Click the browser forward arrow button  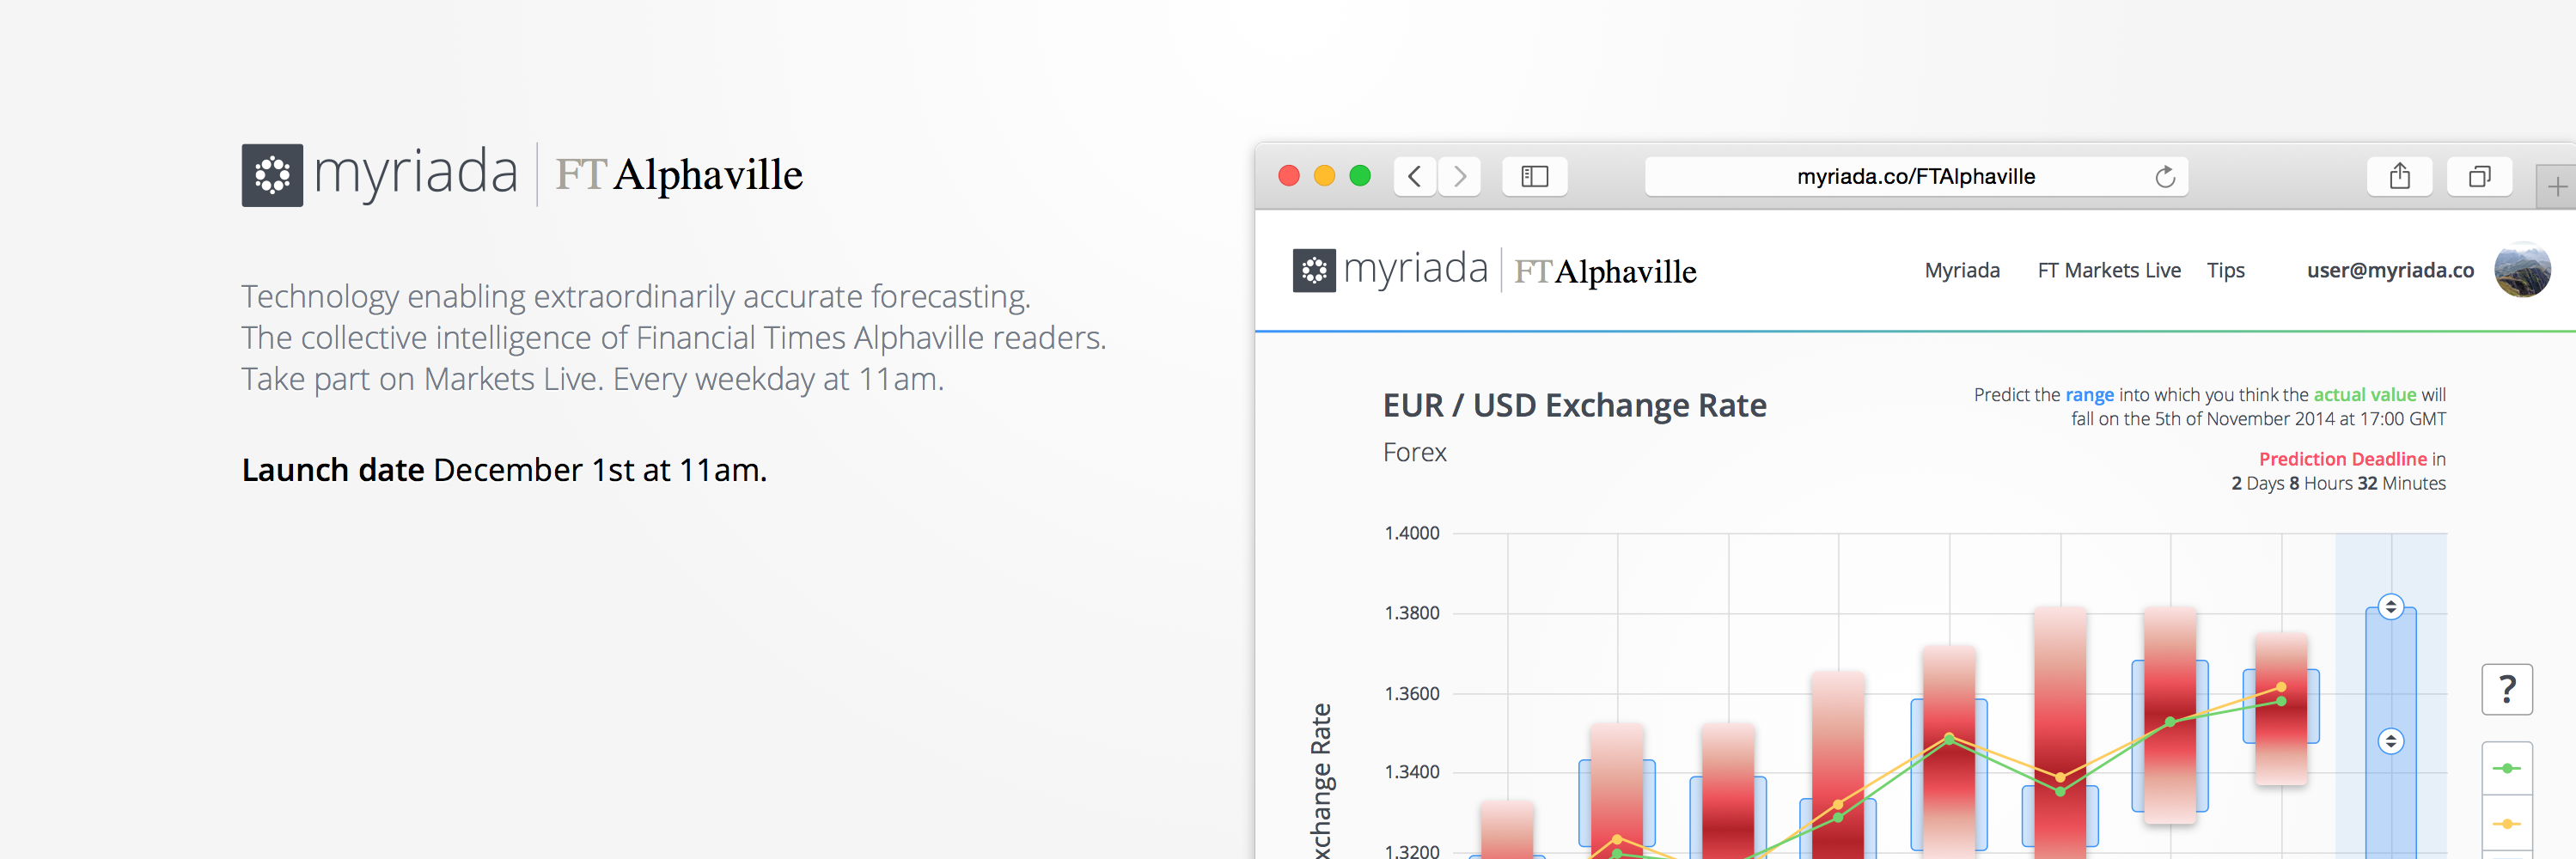(1460, 177)
